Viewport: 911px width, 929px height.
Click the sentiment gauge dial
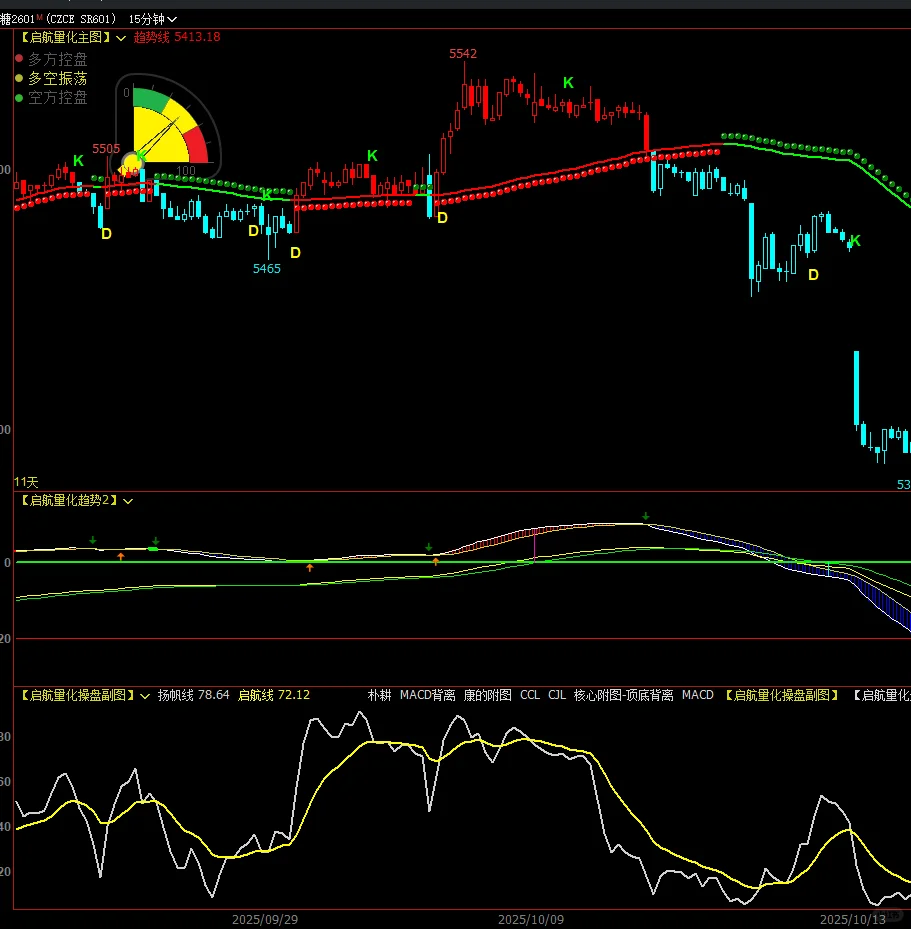click(167, 126)
